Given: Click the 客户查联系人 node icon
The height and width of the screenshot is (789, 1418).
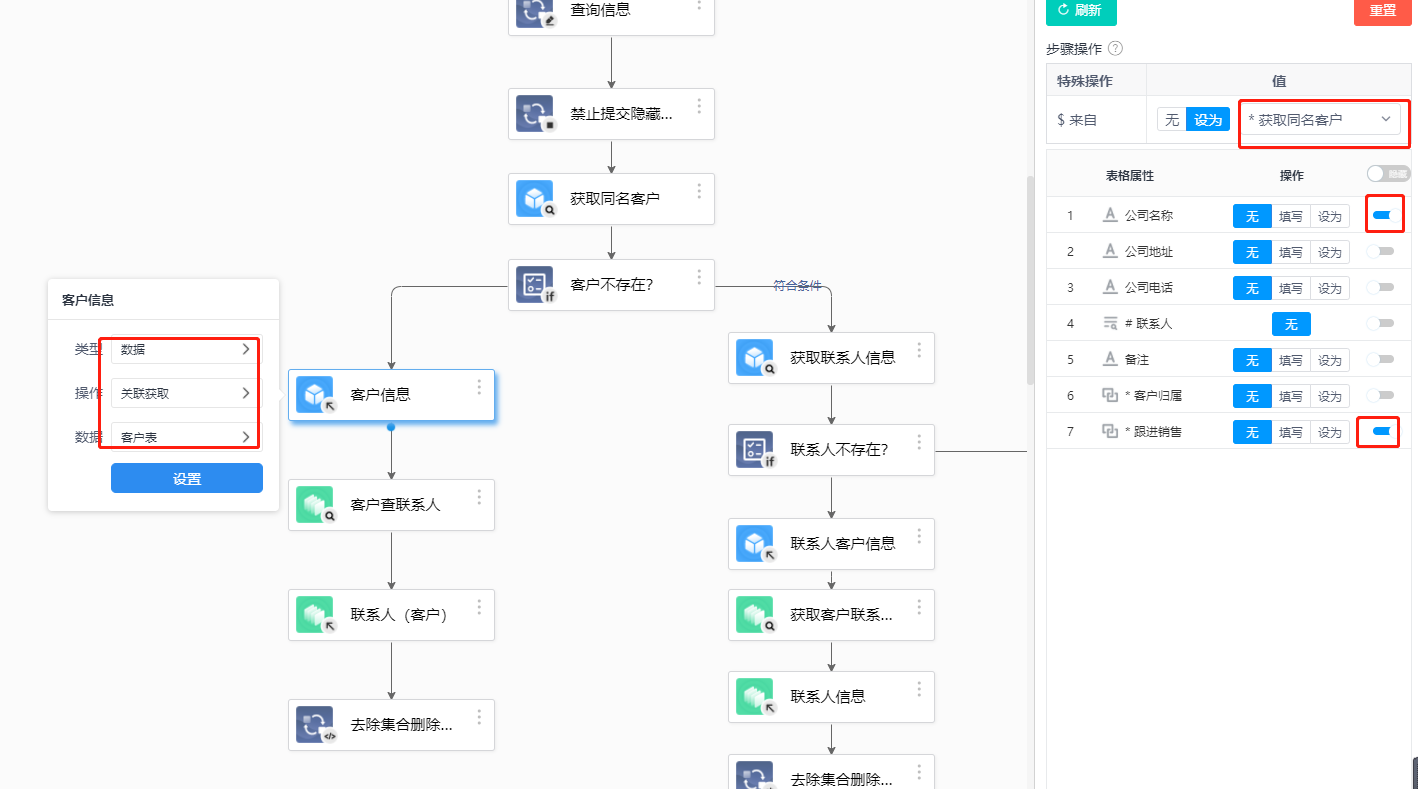Looking at the screenshot, I should click(314, 504).
